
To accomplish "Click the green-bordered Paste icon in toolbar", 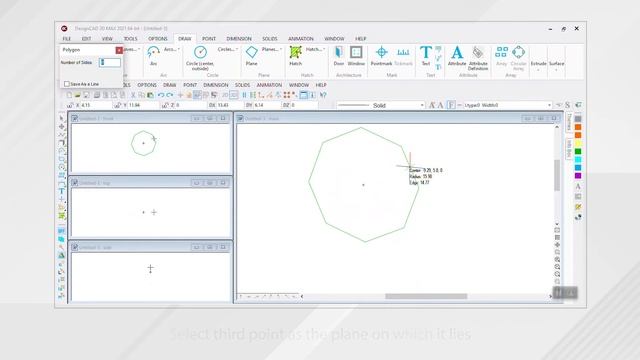I will click(x=150, y=95).
